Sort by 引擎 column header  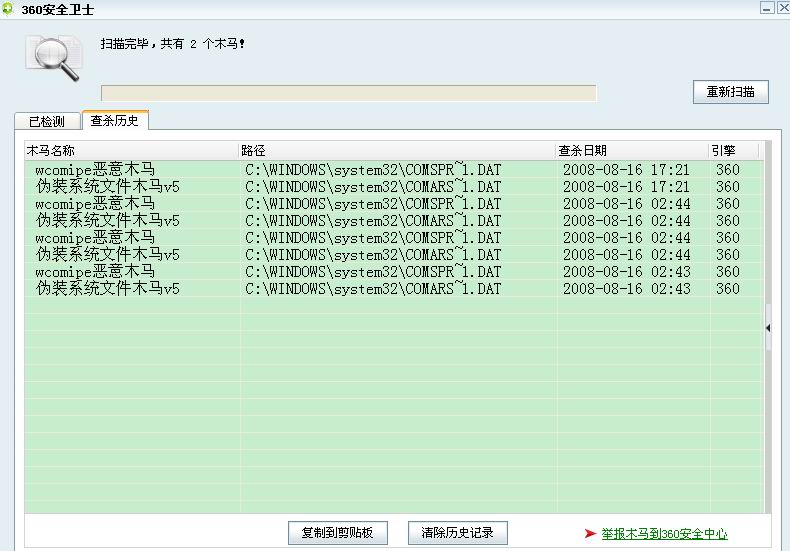pos(733,151)
